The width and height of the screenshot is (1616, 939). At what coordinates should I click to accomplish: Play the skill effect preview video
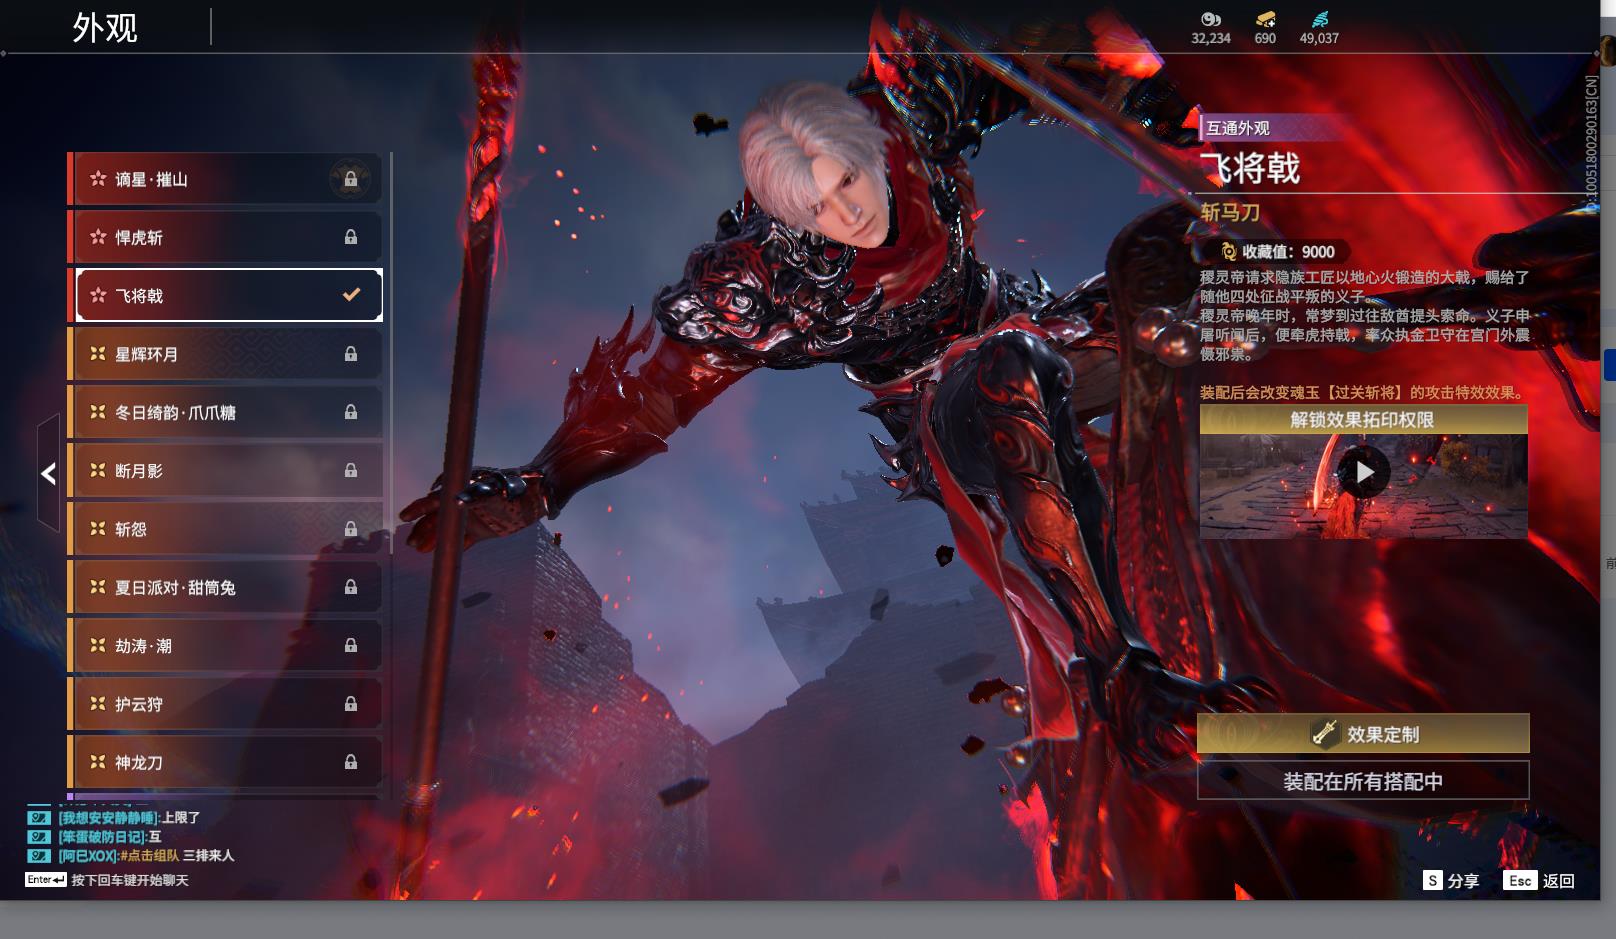click(1364, 472)
